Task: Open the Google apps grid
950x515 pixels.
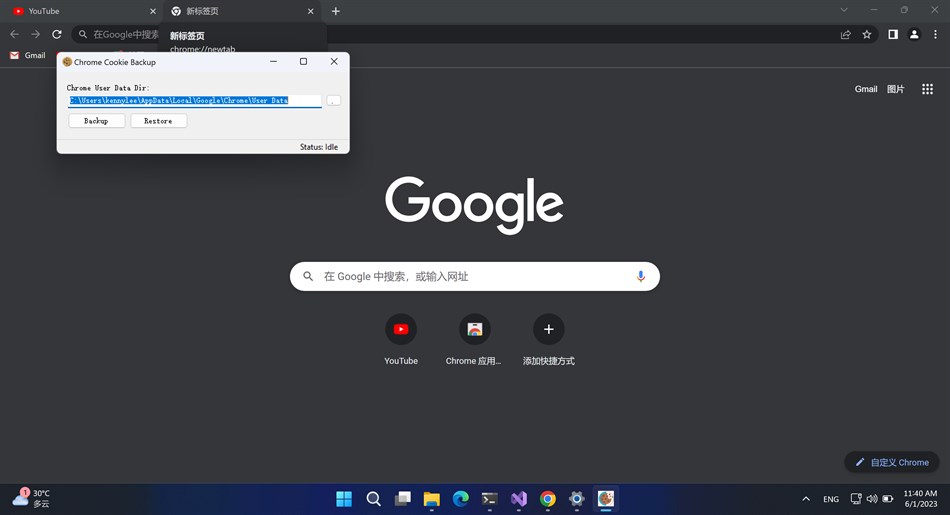Action: coord(927,89)
